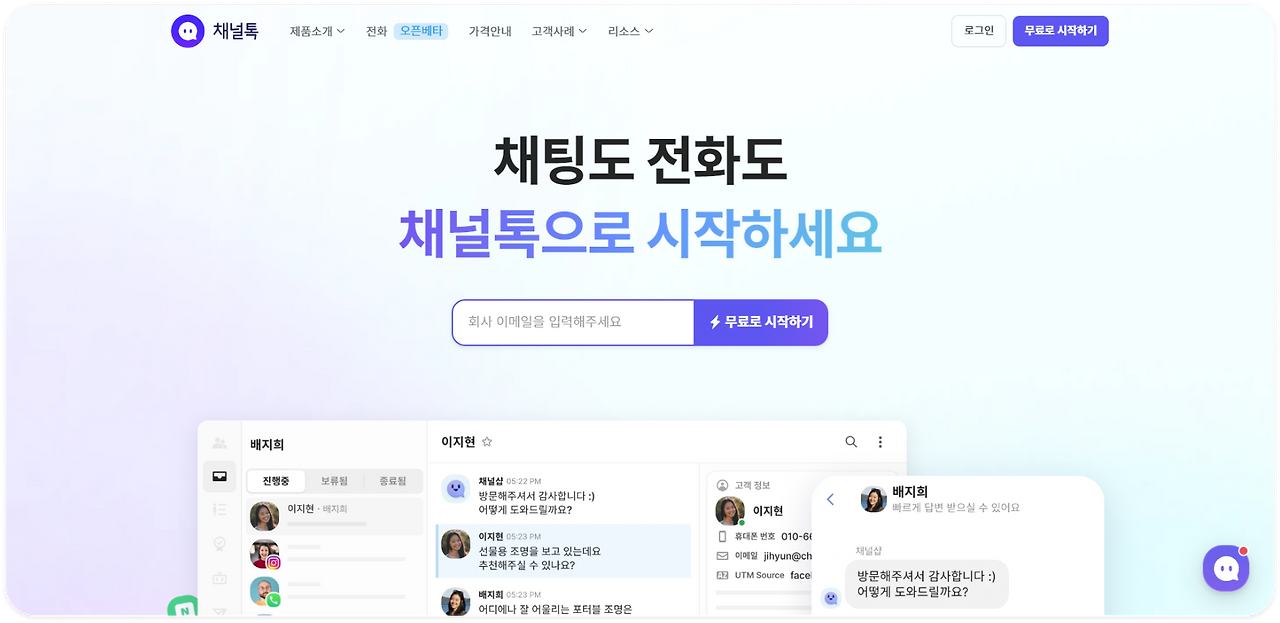
Task: Open the 가격안내 menu item
Action: pos(490,31)
